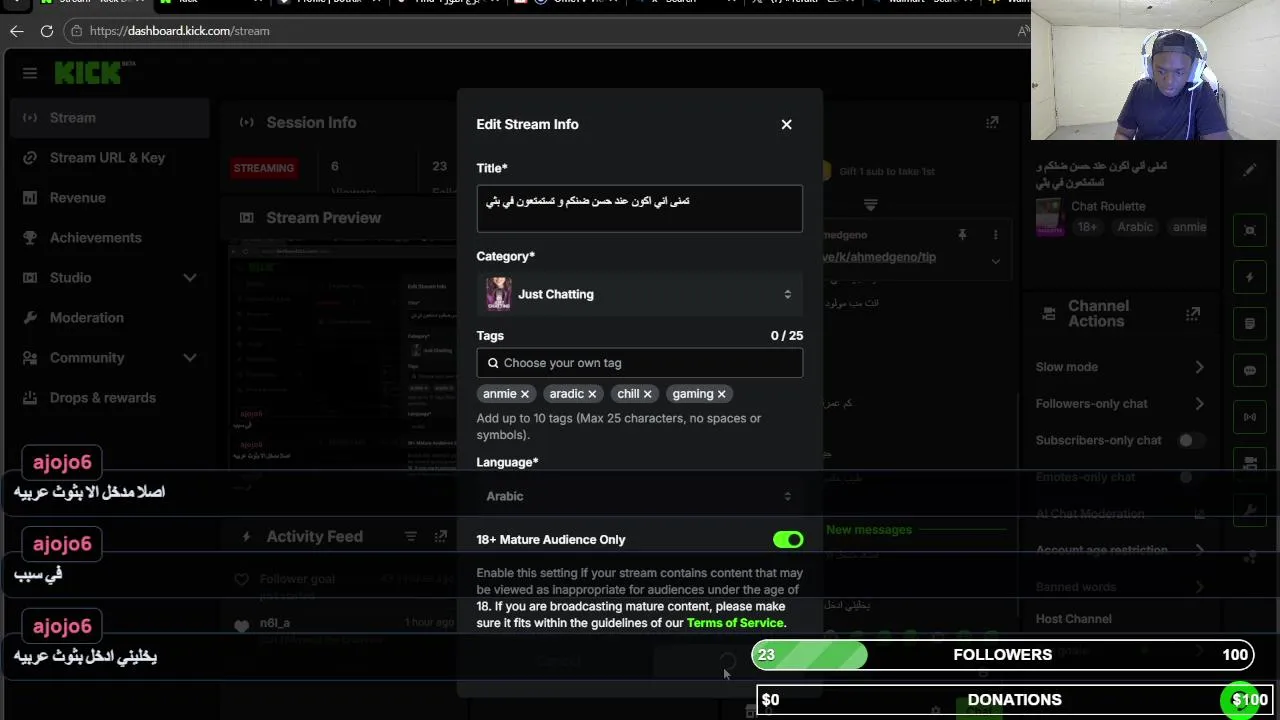Pop out the Activity Feed panel

(x=440, y=537)
